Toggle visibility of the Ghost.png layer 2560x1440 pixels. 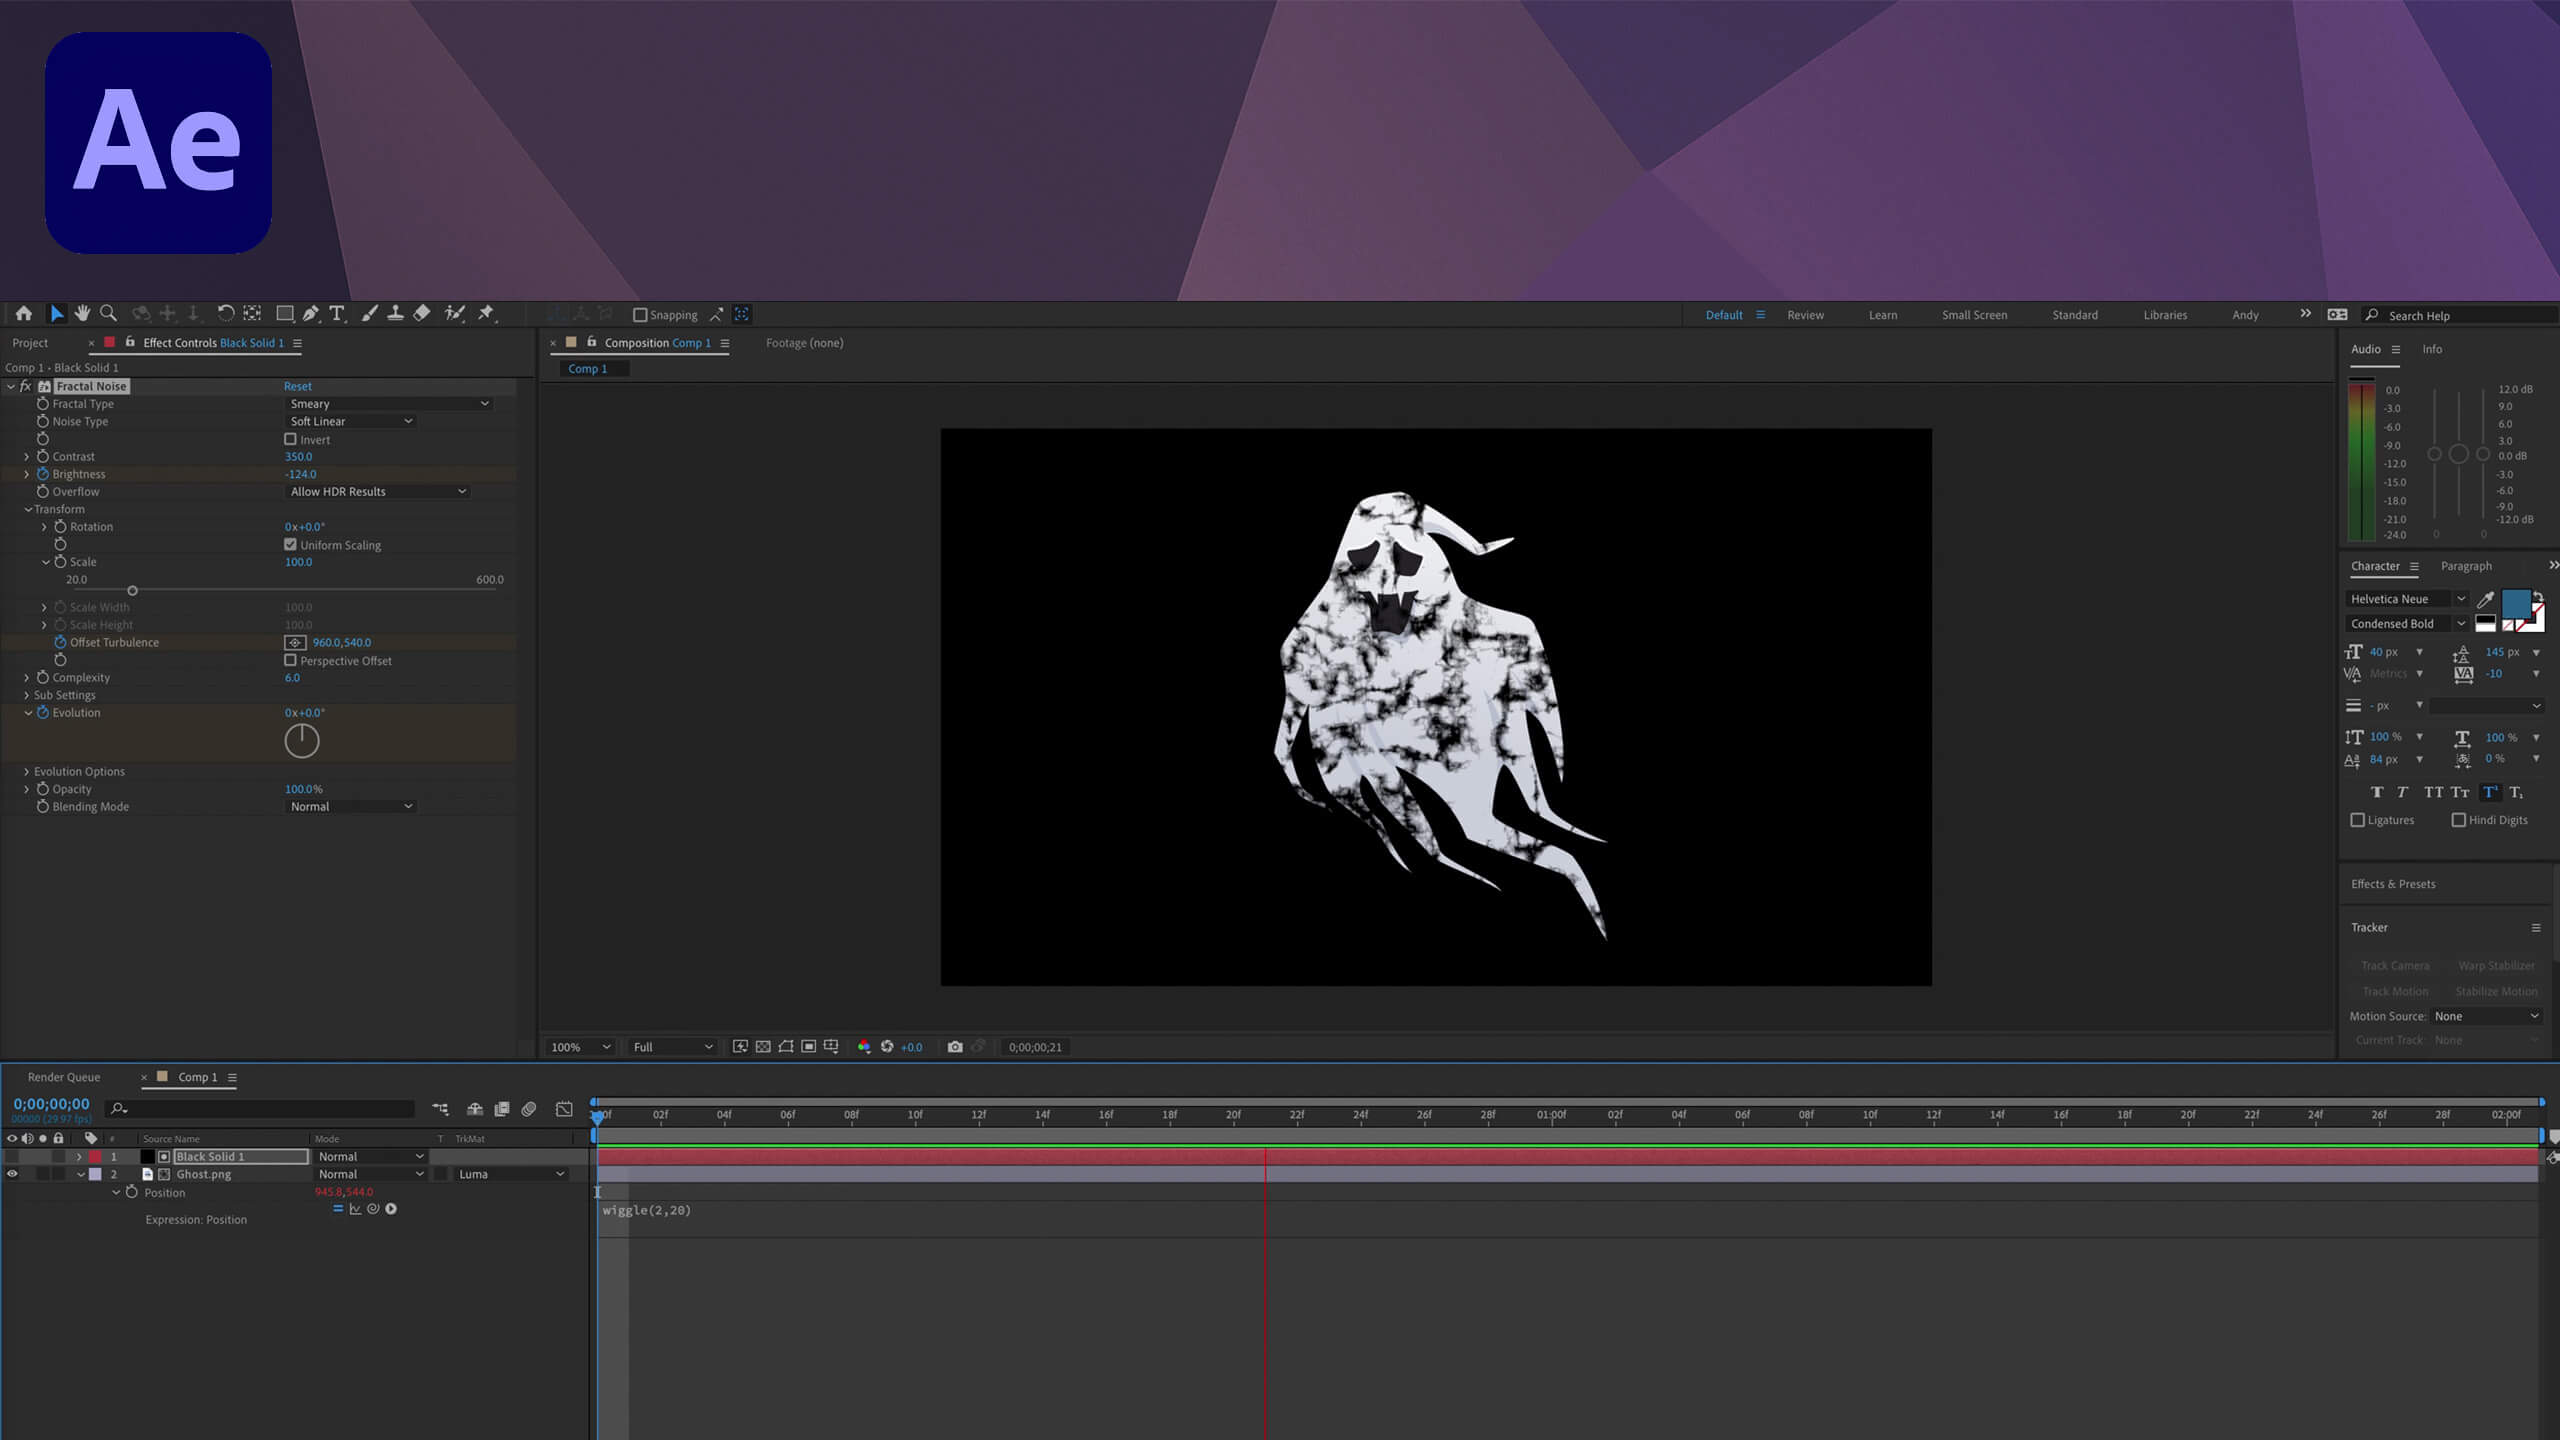[12, 1174]
